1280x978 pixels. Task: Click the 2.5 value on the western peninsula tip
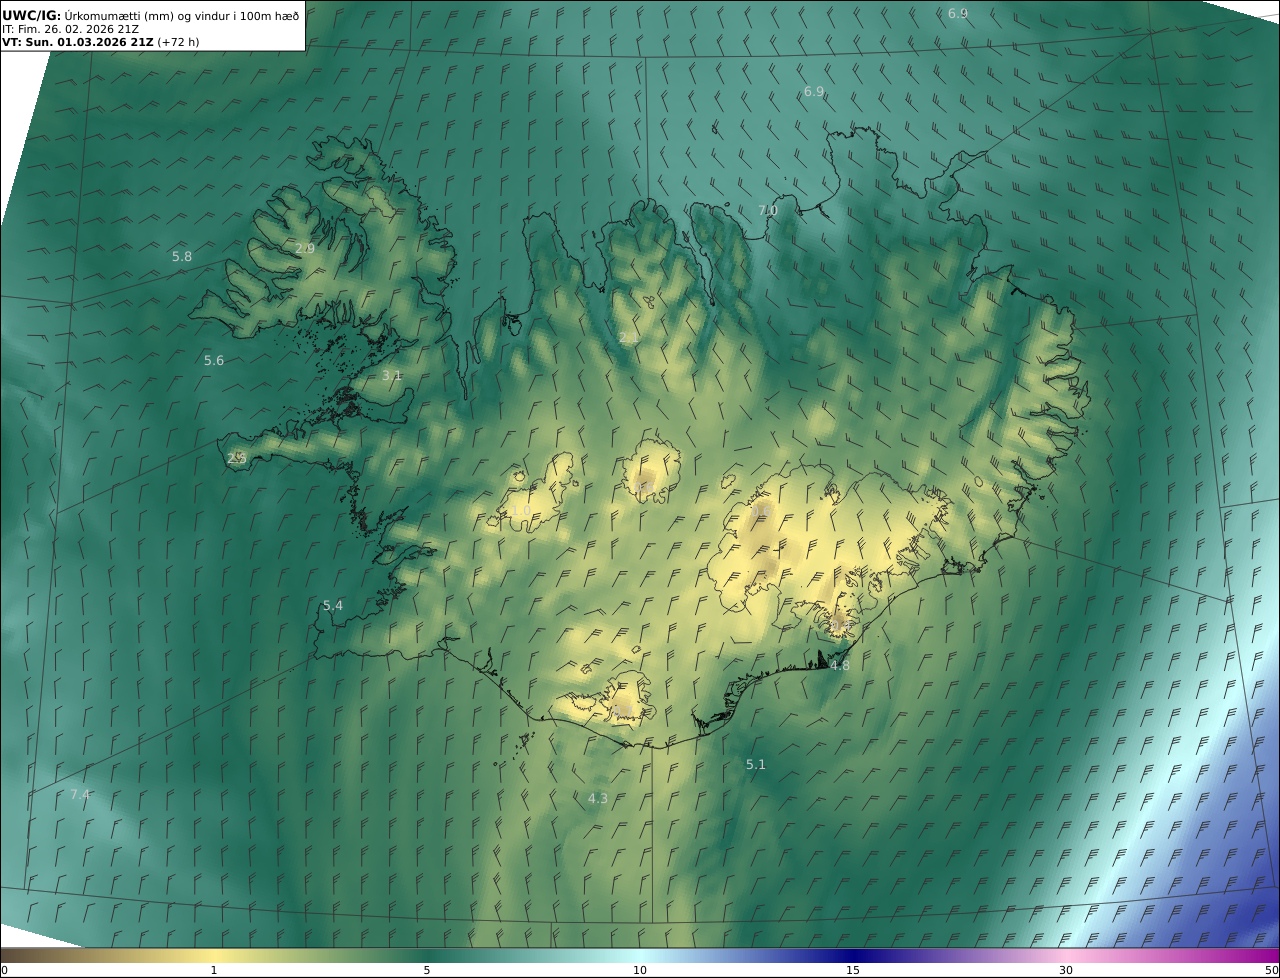coord(237,457)
